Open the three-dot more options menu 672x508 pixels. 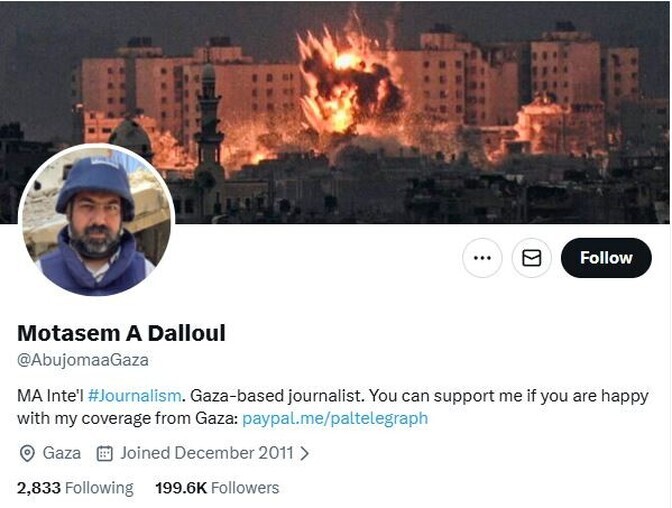482,258
